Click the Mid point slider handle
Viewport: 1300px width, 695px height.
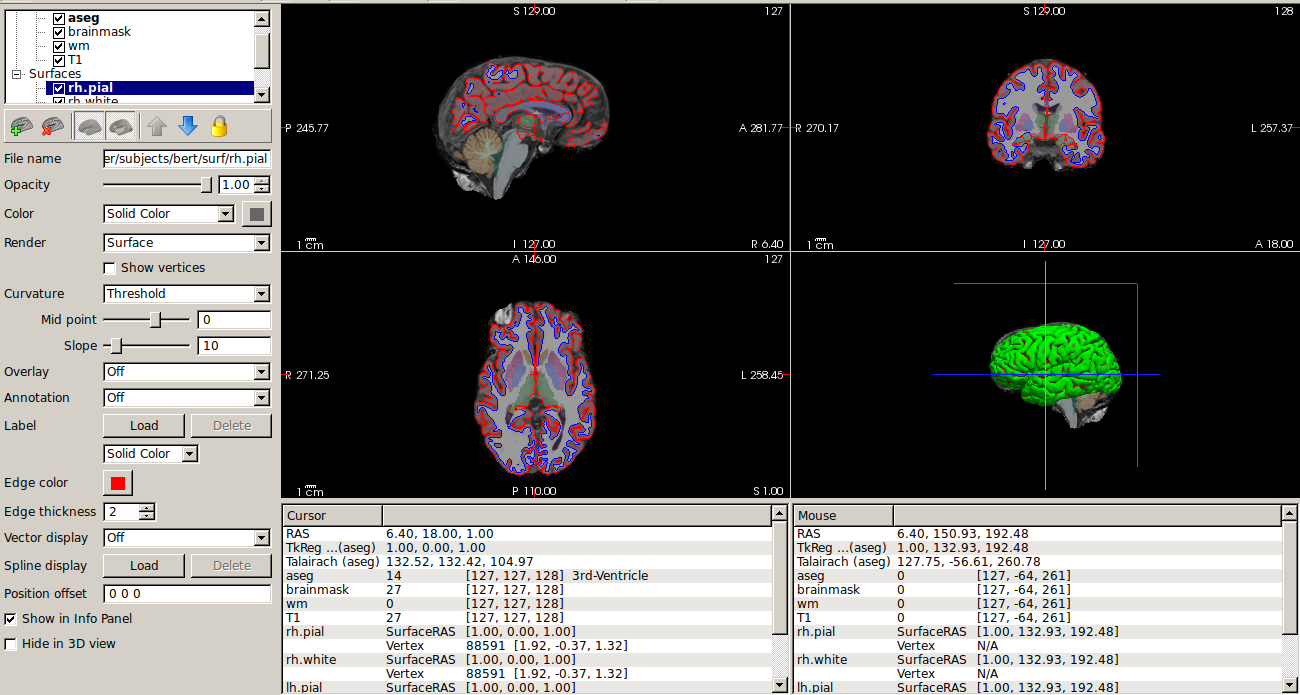[155, 320]
